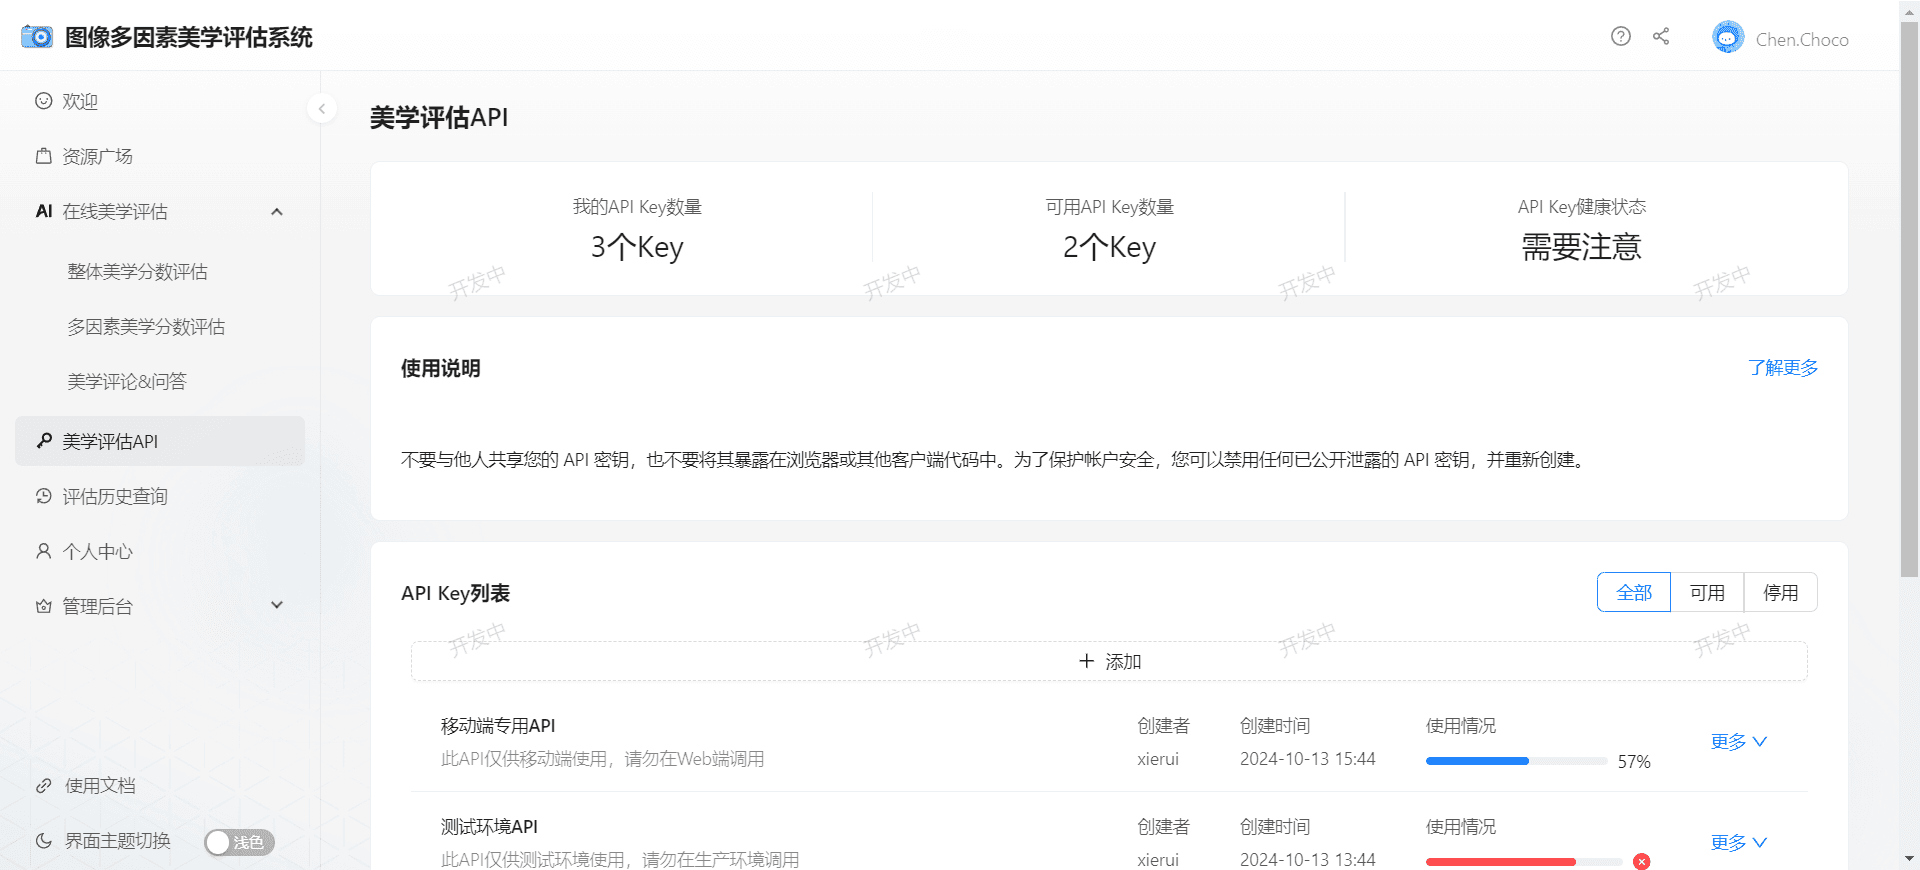The image size is (1920, 870).
Task: Click the help question mark icon
Action: coord(1620,37)
